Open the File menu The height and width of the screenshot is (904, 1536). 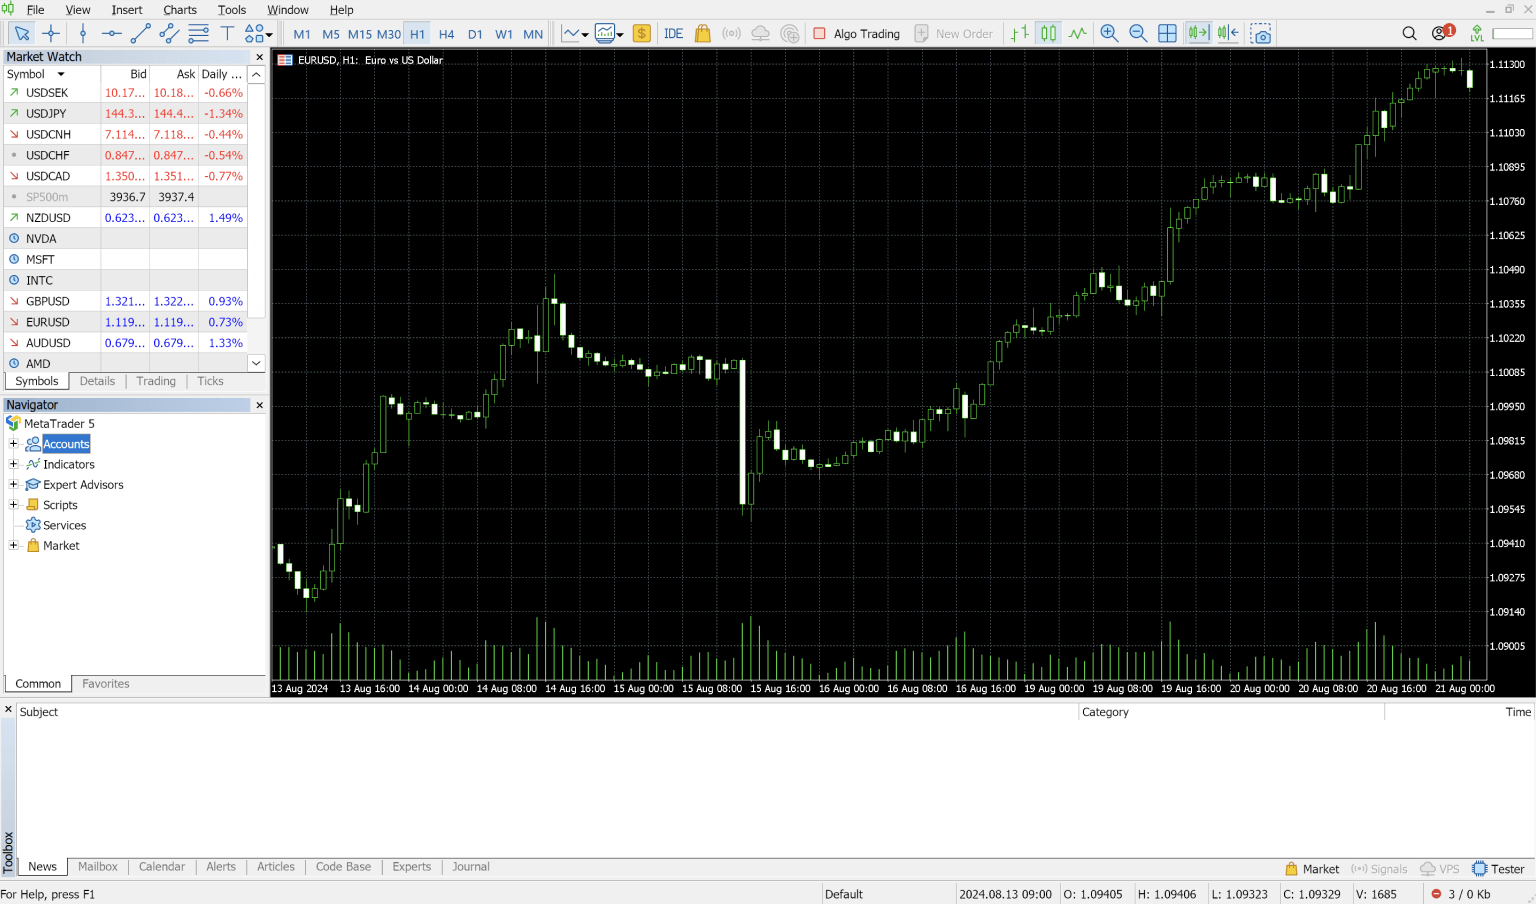[x=35, y=10]
